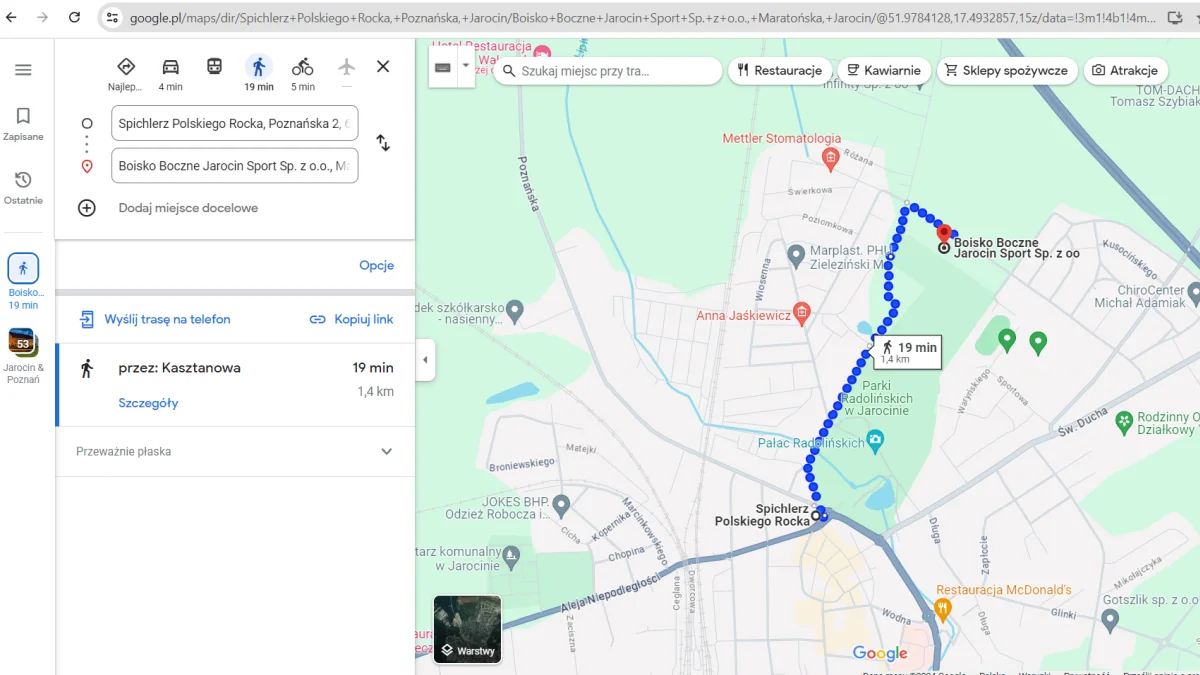Click the Pałac Radolińskich camera pin
Viewport: 1200px width, 675px height.
(x=876, y=440)
